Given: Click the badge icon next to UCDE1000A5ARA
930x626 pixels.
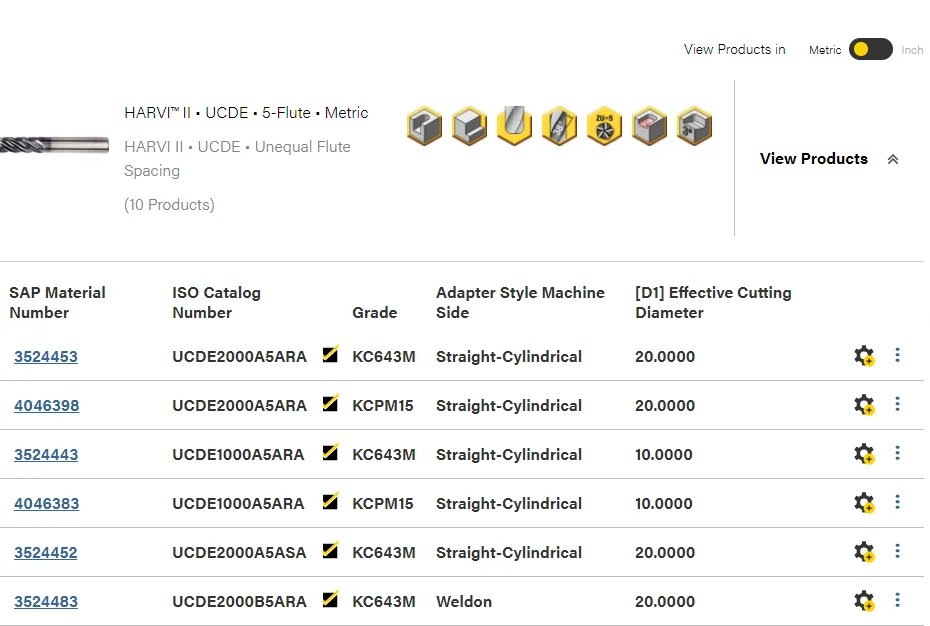Looking at the screenshot, I should [330, 453].
